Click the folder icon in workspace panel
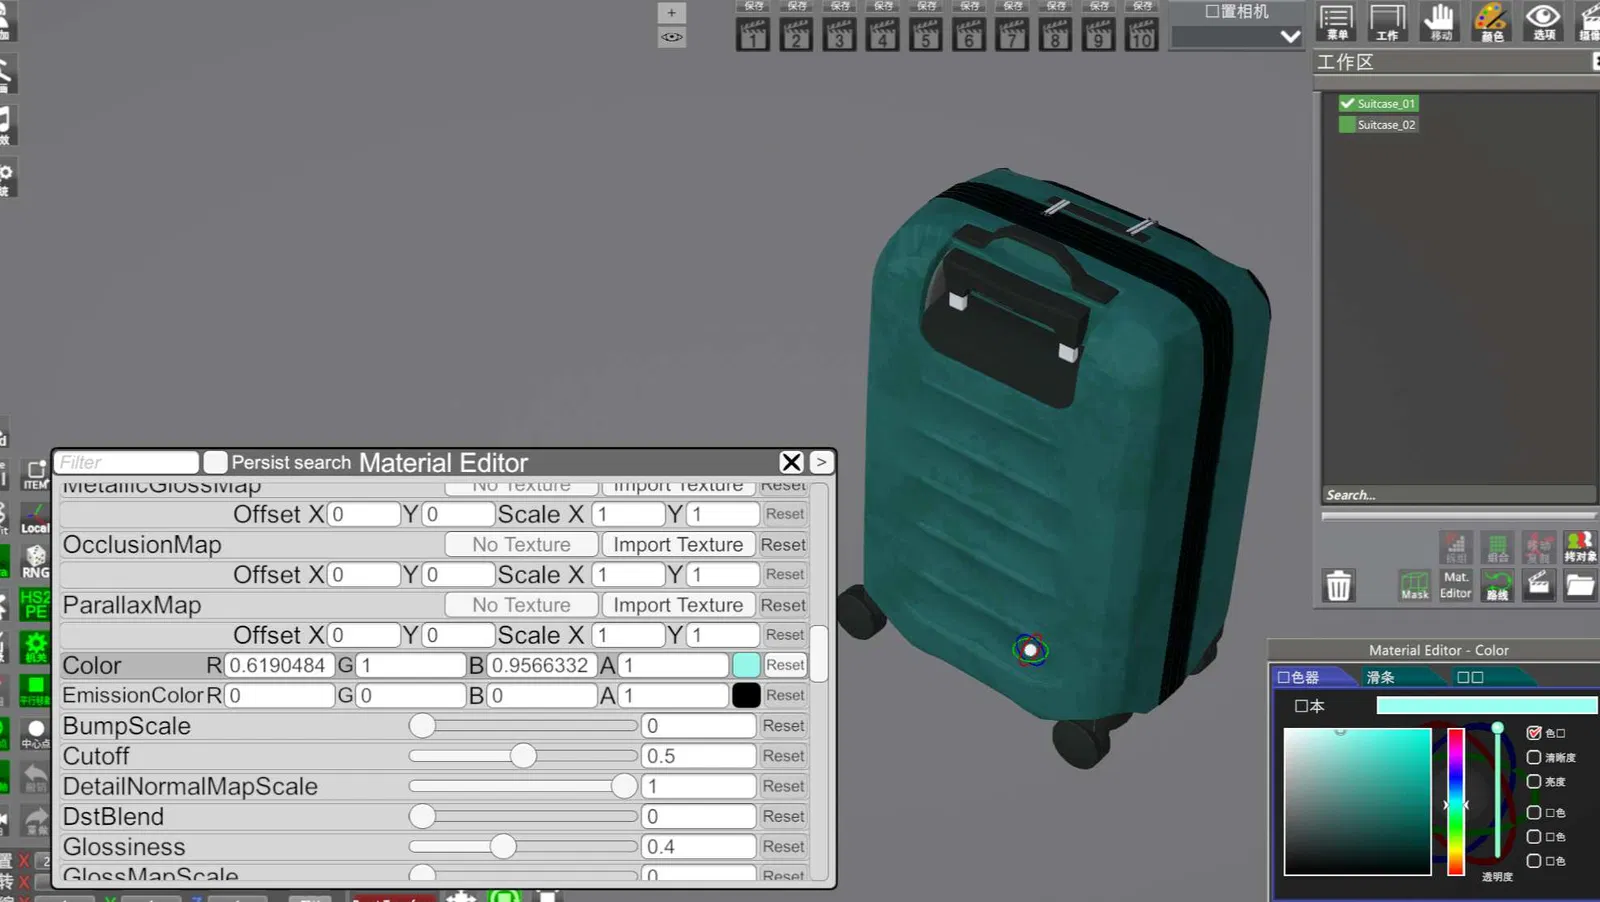 (x=1580, y=585)
